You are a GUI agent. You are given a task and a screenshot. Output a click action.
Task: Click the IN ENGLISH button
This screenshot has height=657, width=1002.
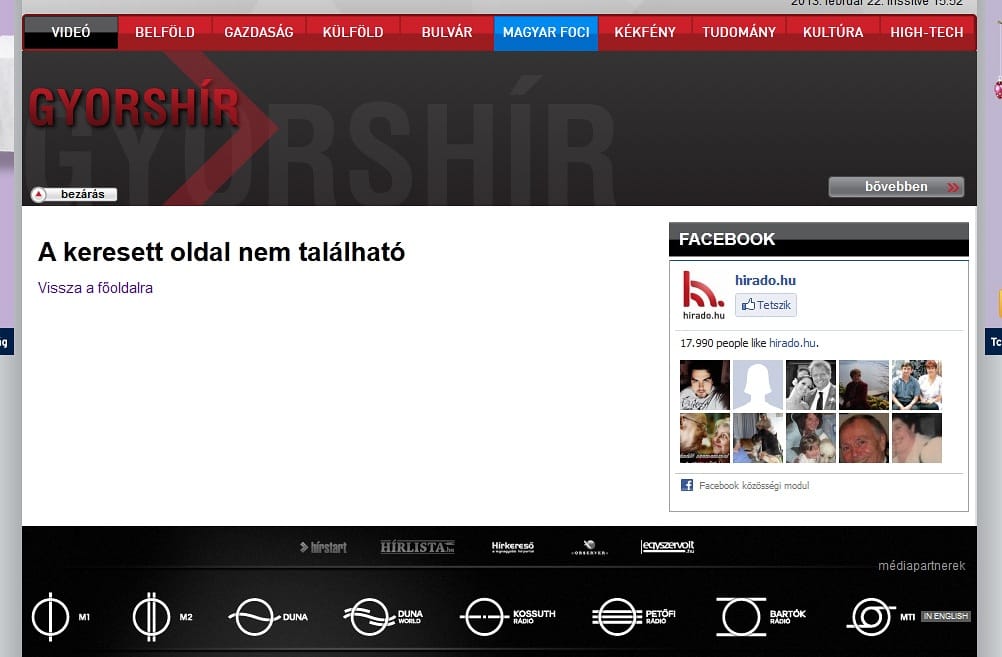point(946,616)
